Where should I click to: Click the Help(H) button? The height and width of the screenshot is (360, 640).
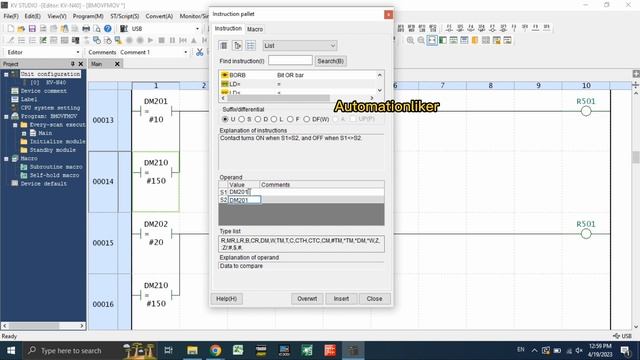(x=227, y=299)
